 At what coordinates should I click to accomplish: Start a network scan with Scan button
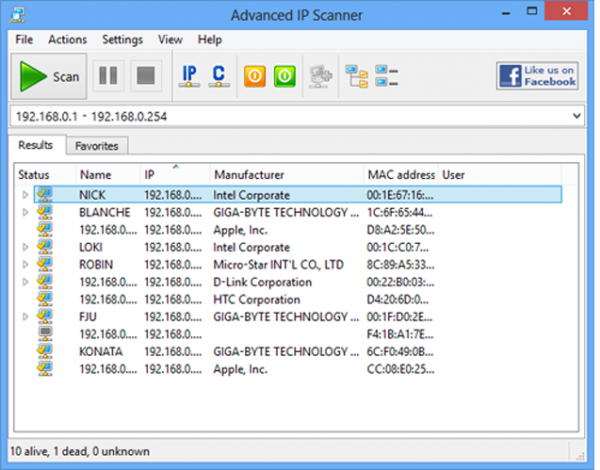(50, 77)
